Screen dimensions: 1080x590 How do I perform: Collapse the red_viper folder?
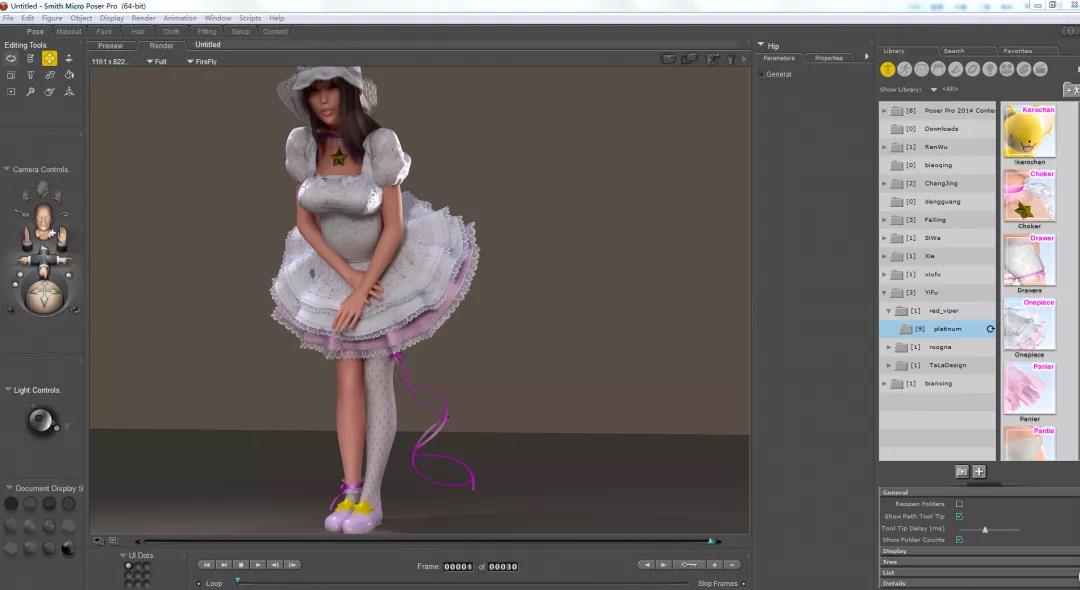(889, 311)
